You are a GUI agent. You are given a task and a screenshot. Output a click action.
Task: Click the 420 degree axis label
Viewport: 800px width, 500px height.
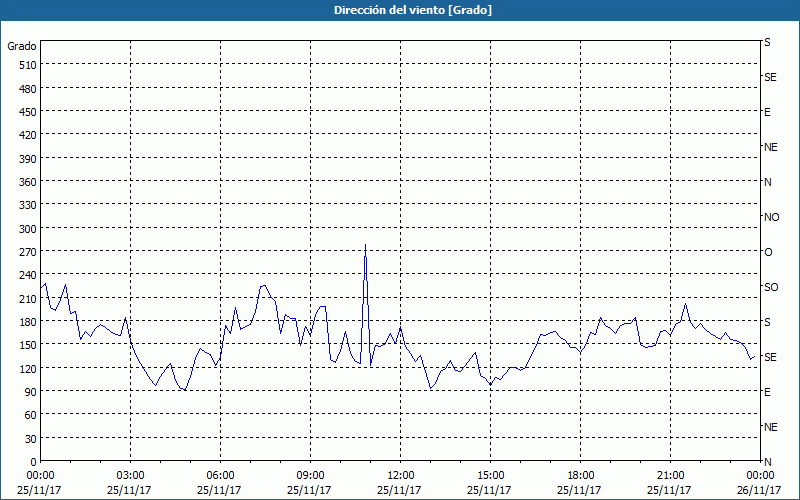[x=28, y=135]
